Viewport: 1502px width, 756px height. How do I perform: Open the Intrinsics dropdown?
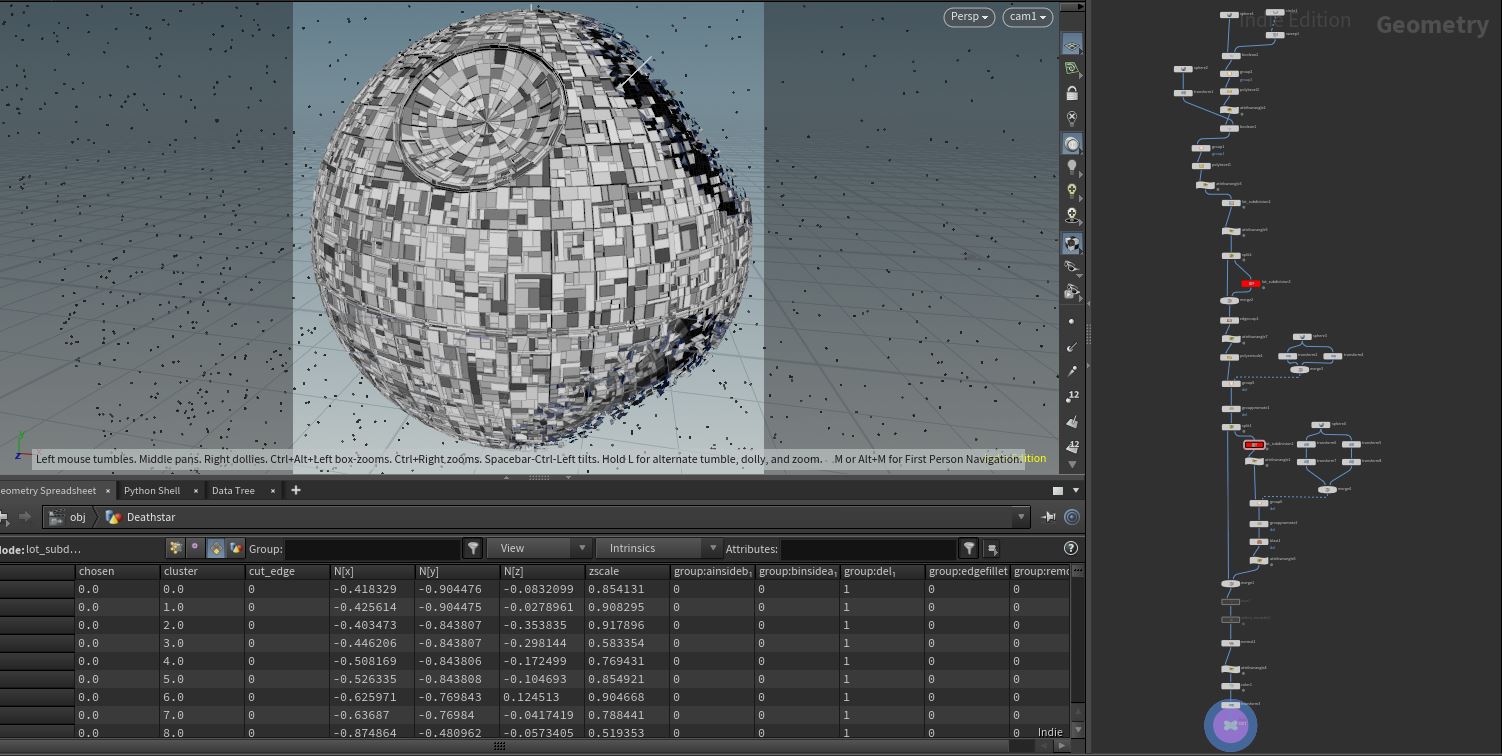pos(658,548)
